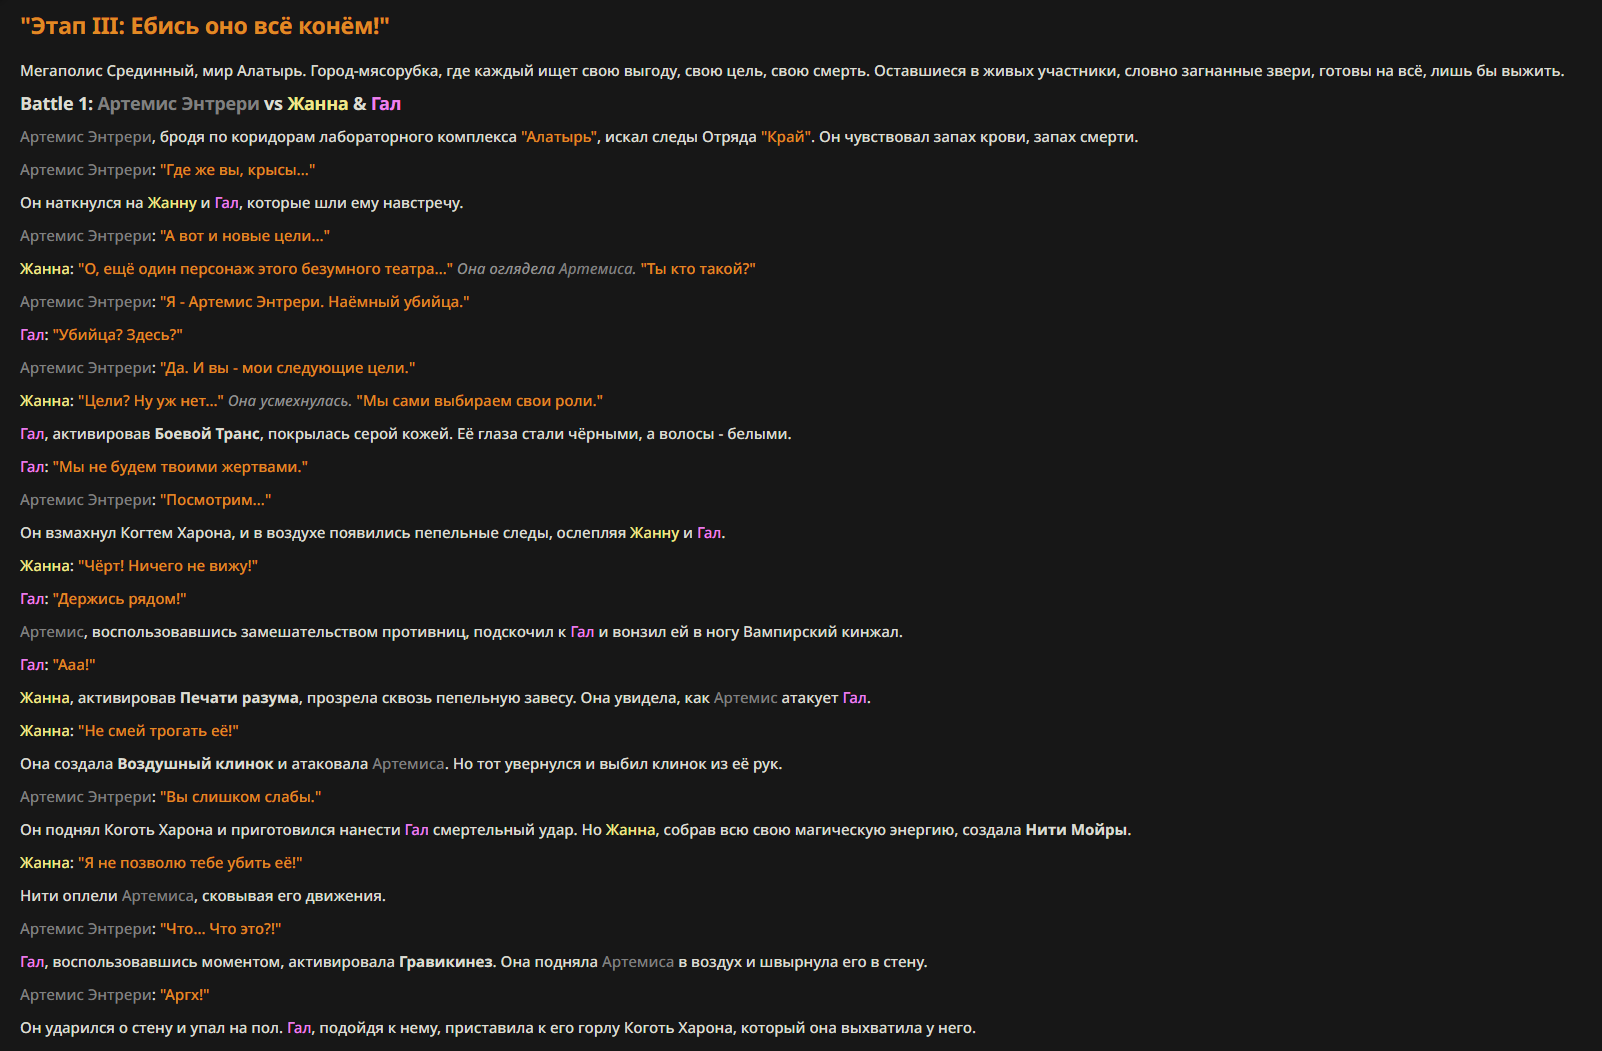Click the orange word "Алатырь" in quotes
Viewport: 1602px width, 1051px height.
pyautogui.click(x=560, y=137)
